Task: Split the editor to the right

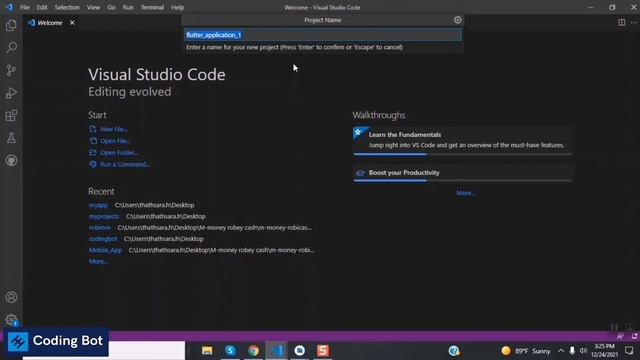Action: tap(621, 22)
